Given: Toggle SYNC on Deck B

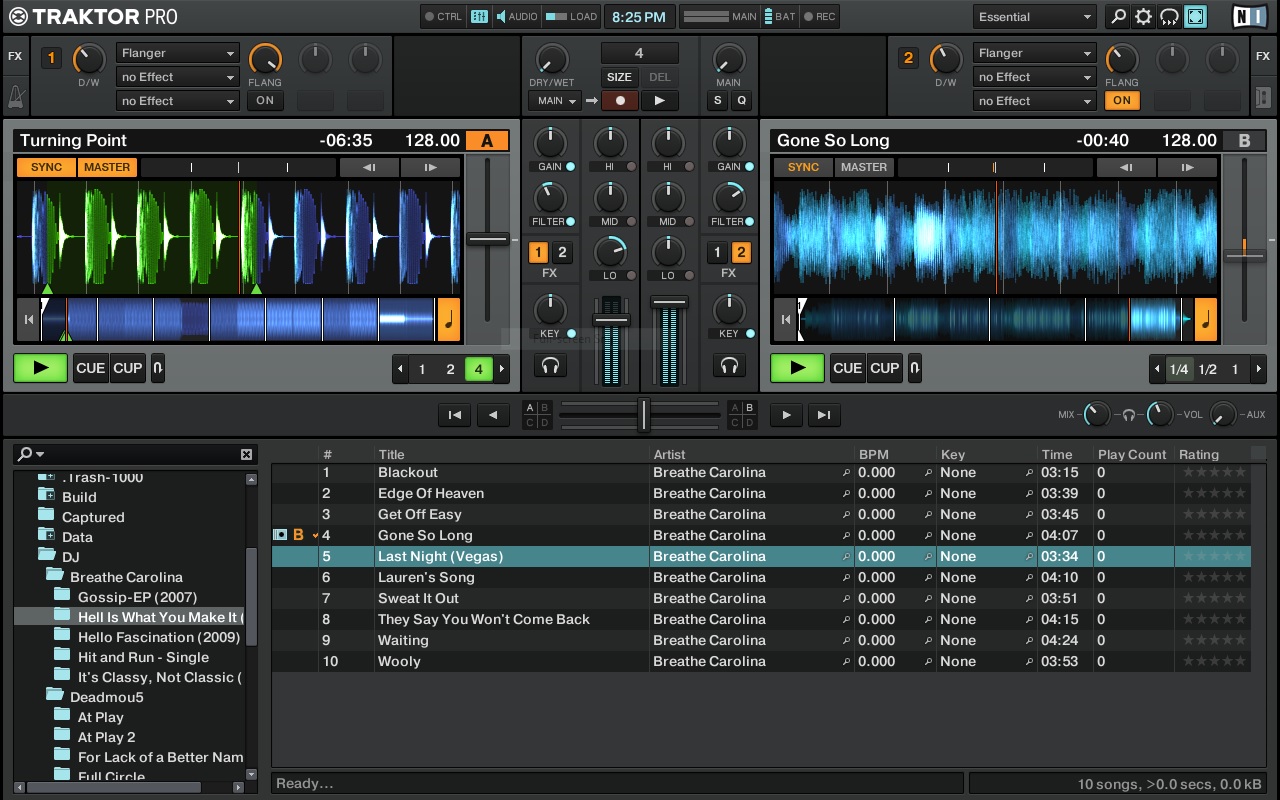Looking at the screenshot, I should [x=803, y=167].
